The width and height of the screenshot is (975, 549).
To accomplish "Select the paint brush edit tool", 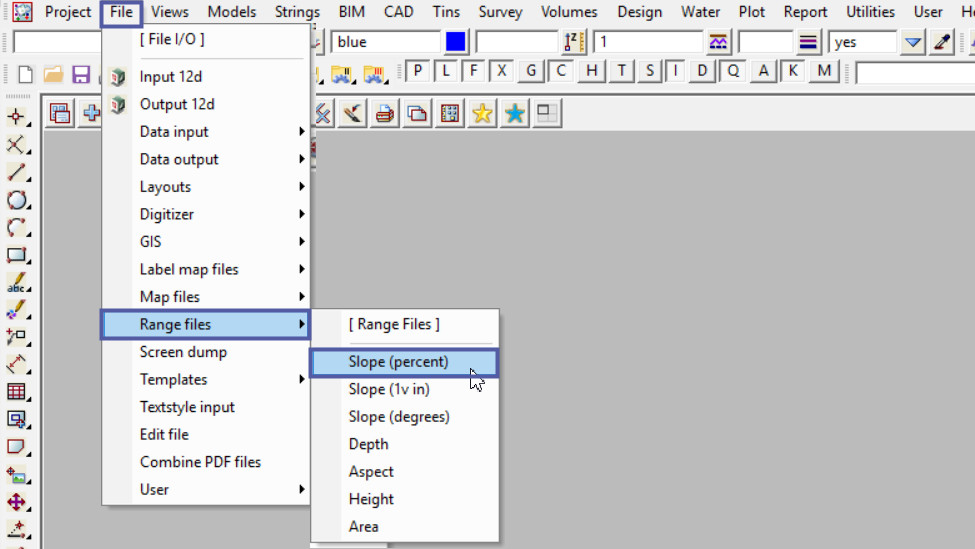I will click(x=17, y=310).
